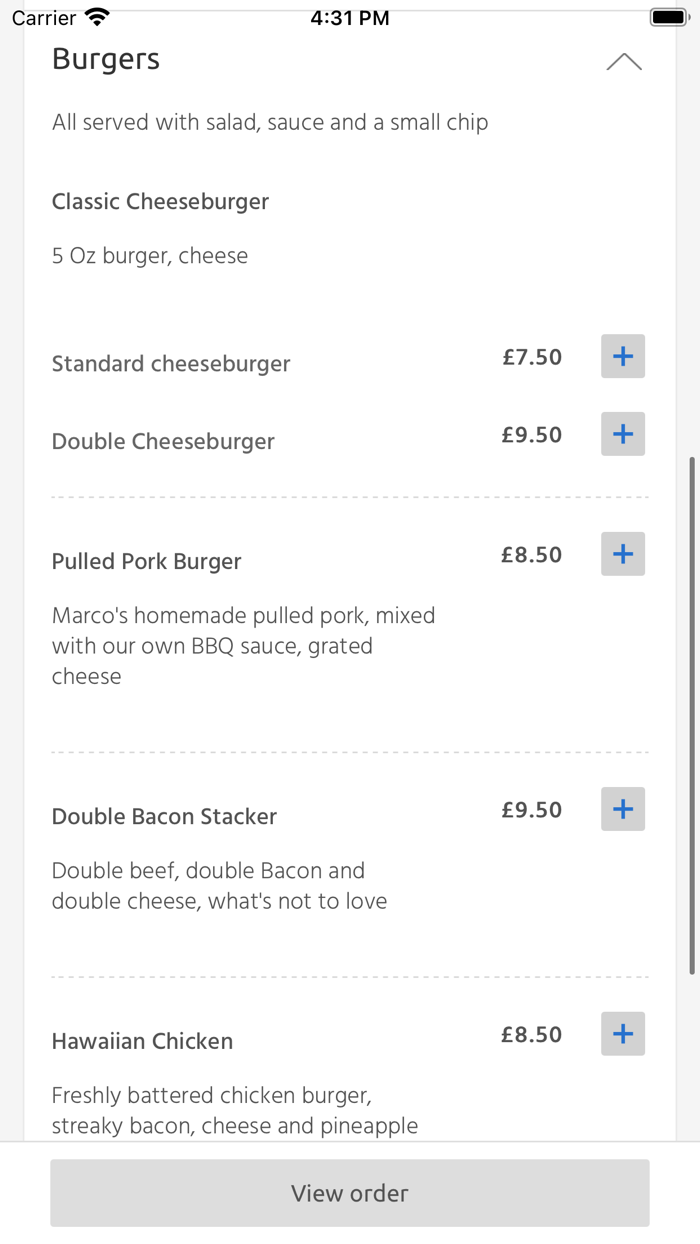This screenshot has height=1244, width=700.
Task: Select the Pulled Pork Burger name
Action: pos(146,561)
